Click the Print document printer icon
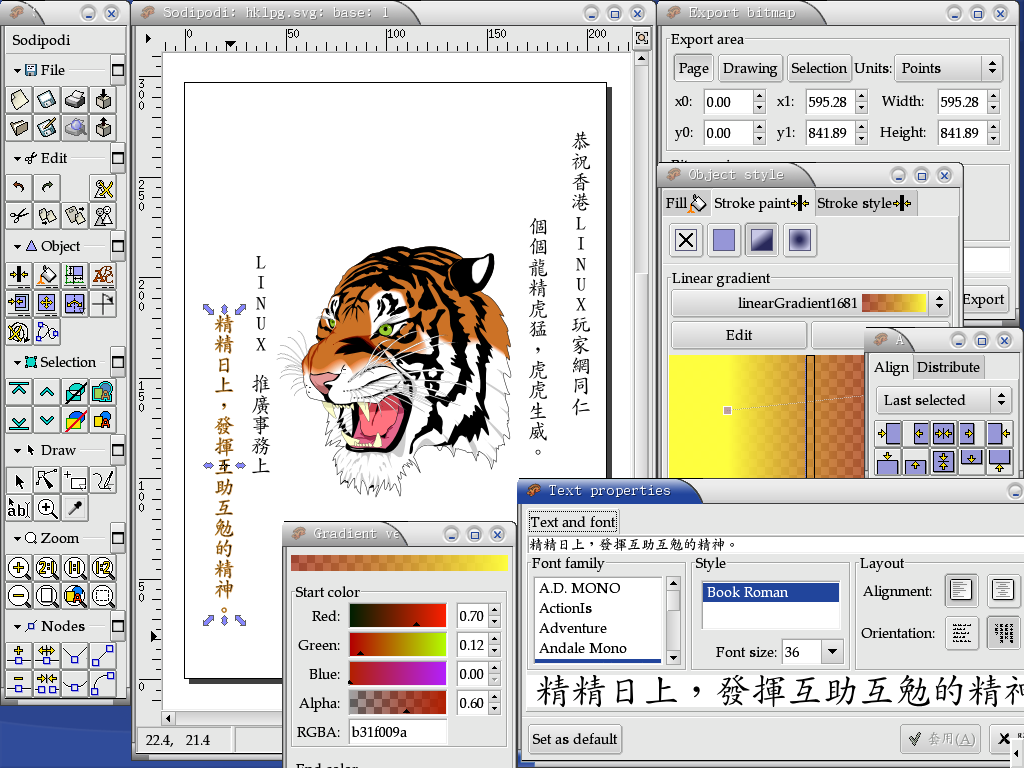The image size is (1024, 768). 75,100
